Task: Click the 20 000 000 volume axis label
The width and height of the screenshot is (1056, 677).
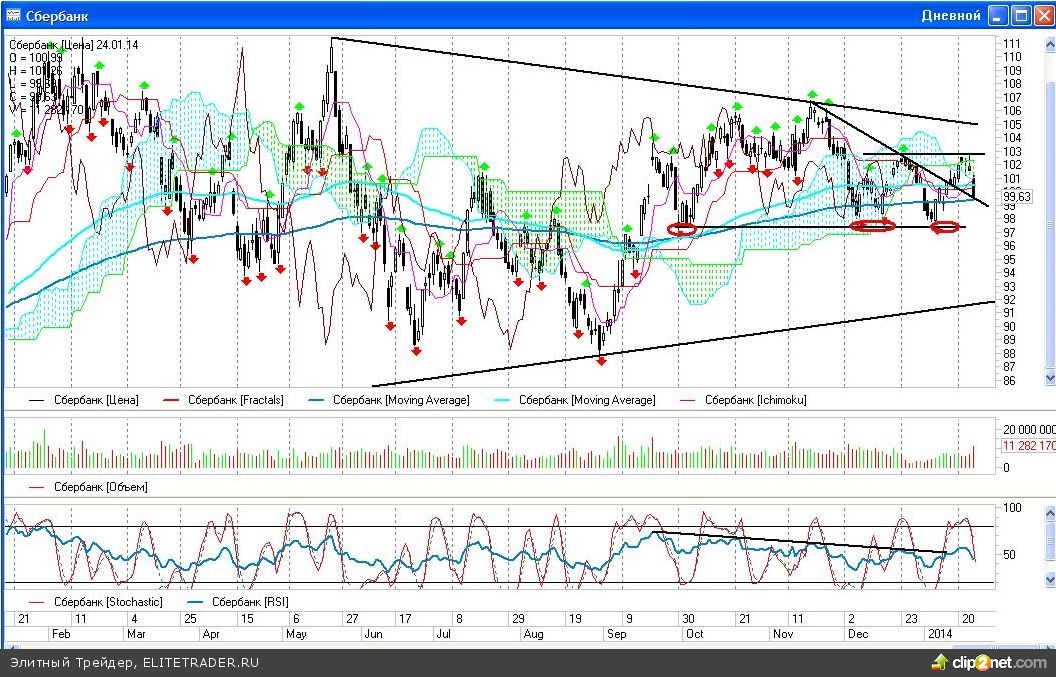Action: pyautogui.click(x=1029, y=430)
